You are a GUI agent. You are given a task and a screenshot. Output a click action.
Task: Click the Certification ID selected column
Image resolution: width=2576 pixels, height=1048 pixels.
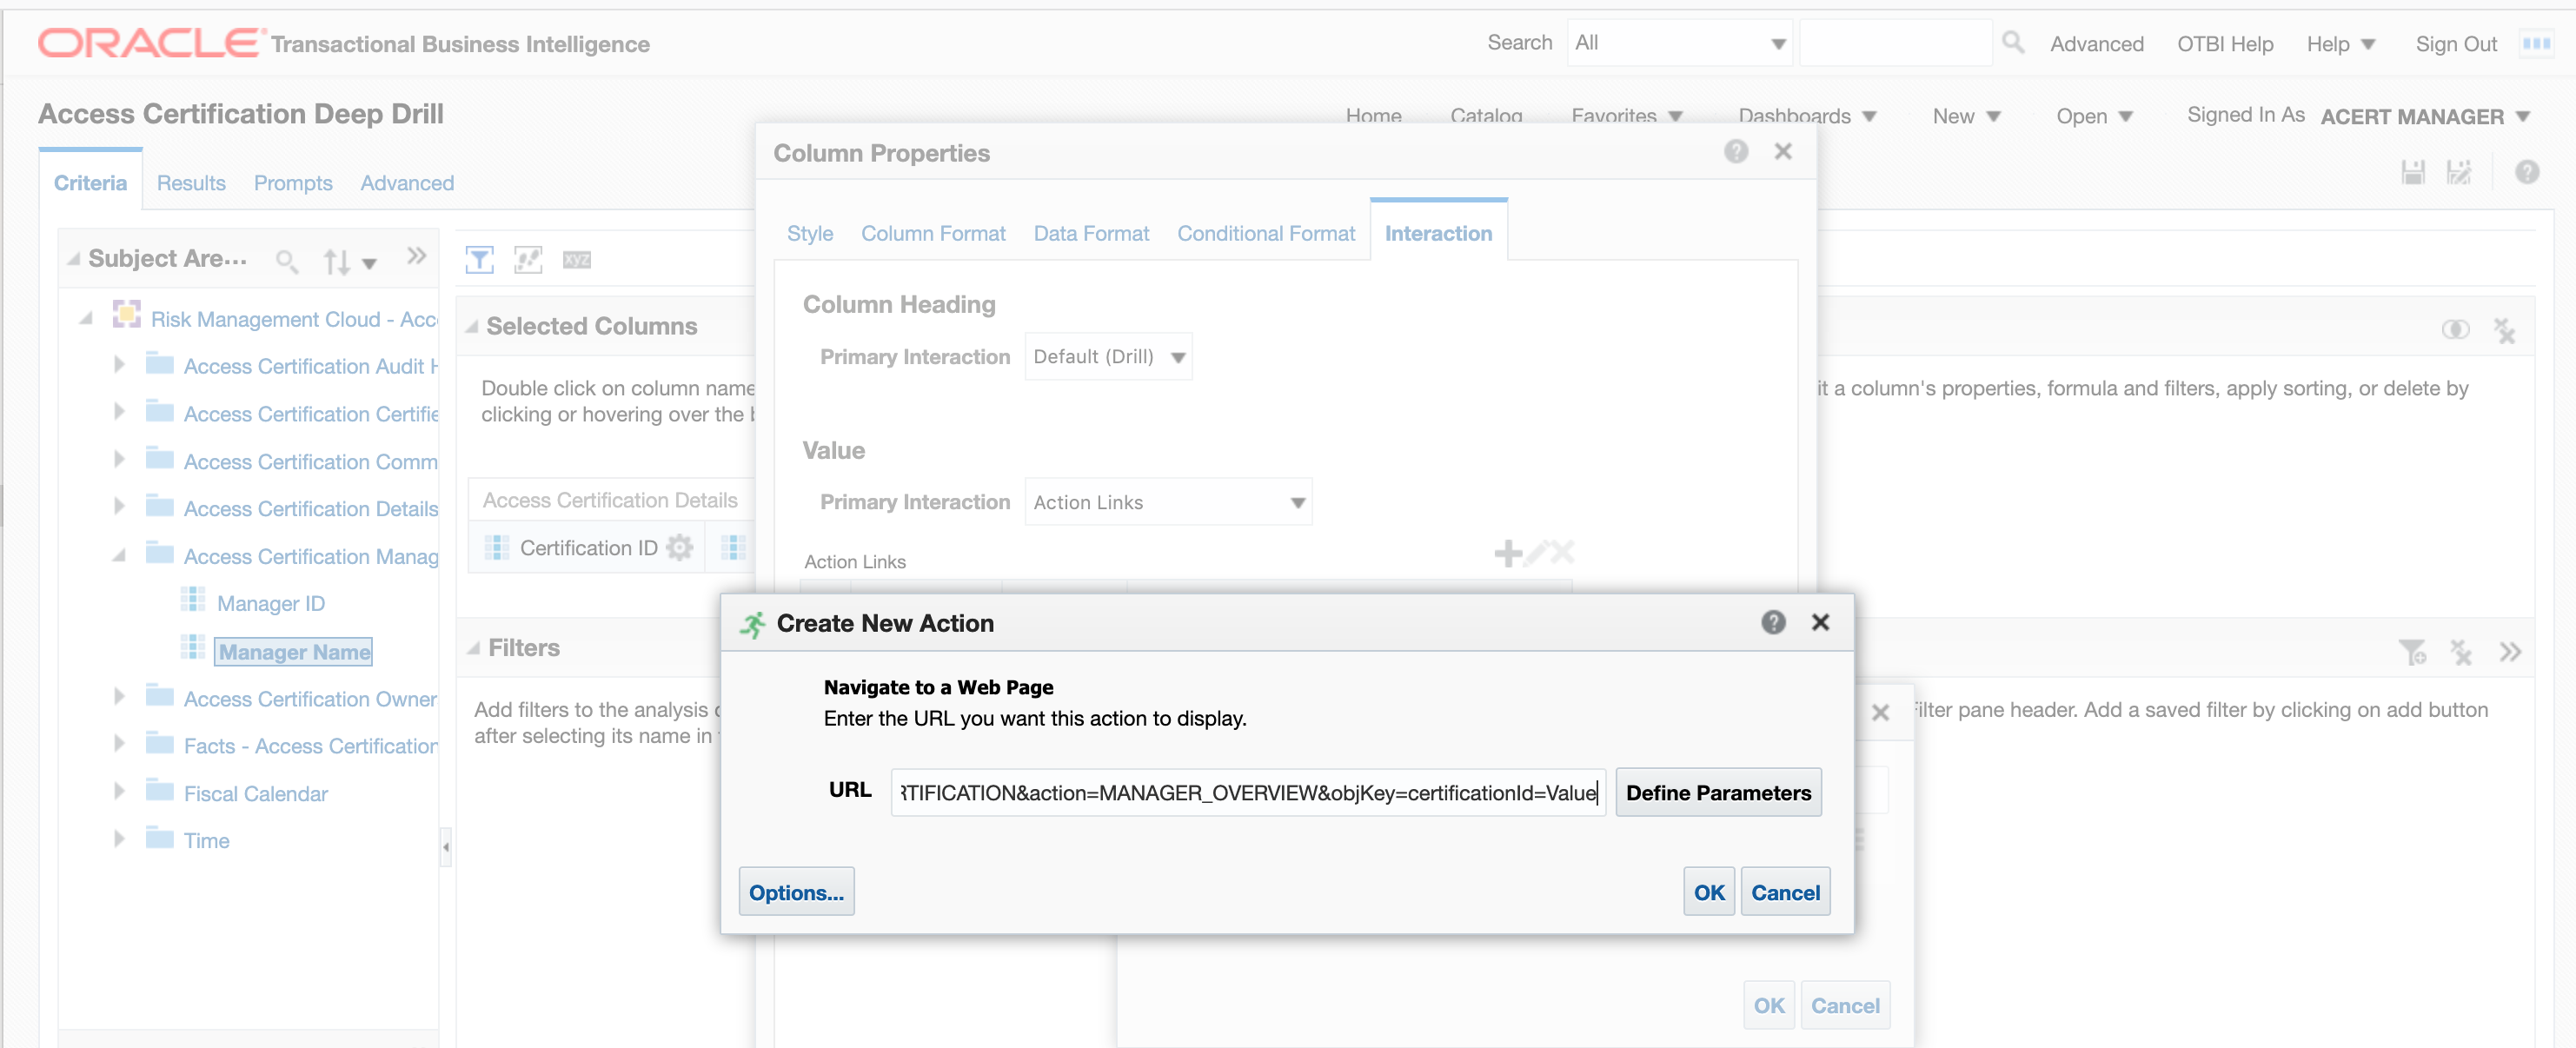588,548
